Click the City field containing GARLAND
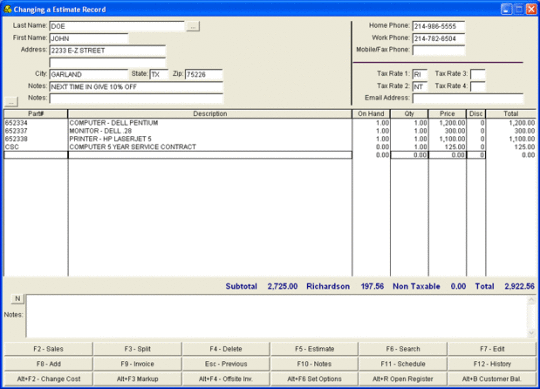This screenshot has width=540, height=389. (x=89, y=75)
